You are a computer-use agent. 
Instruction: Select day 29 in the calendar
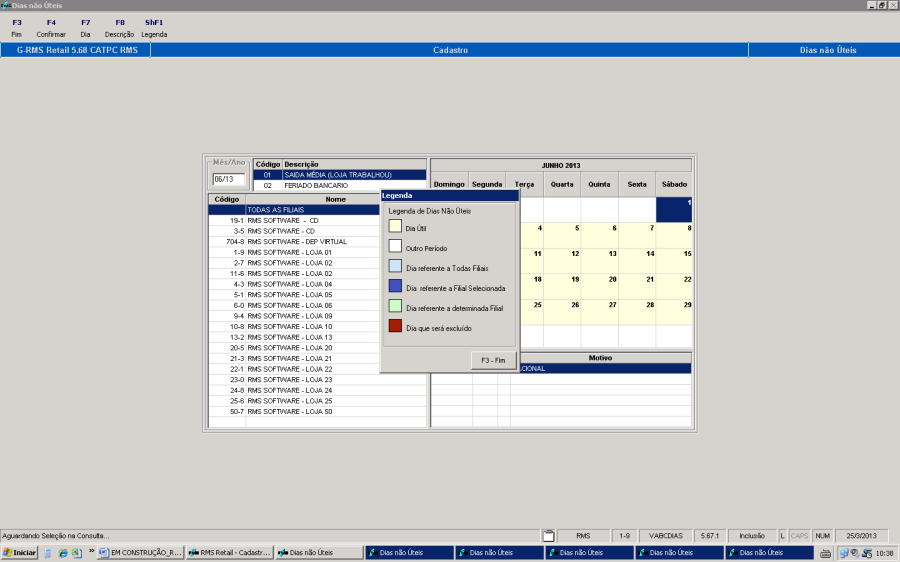click(674, 312)
